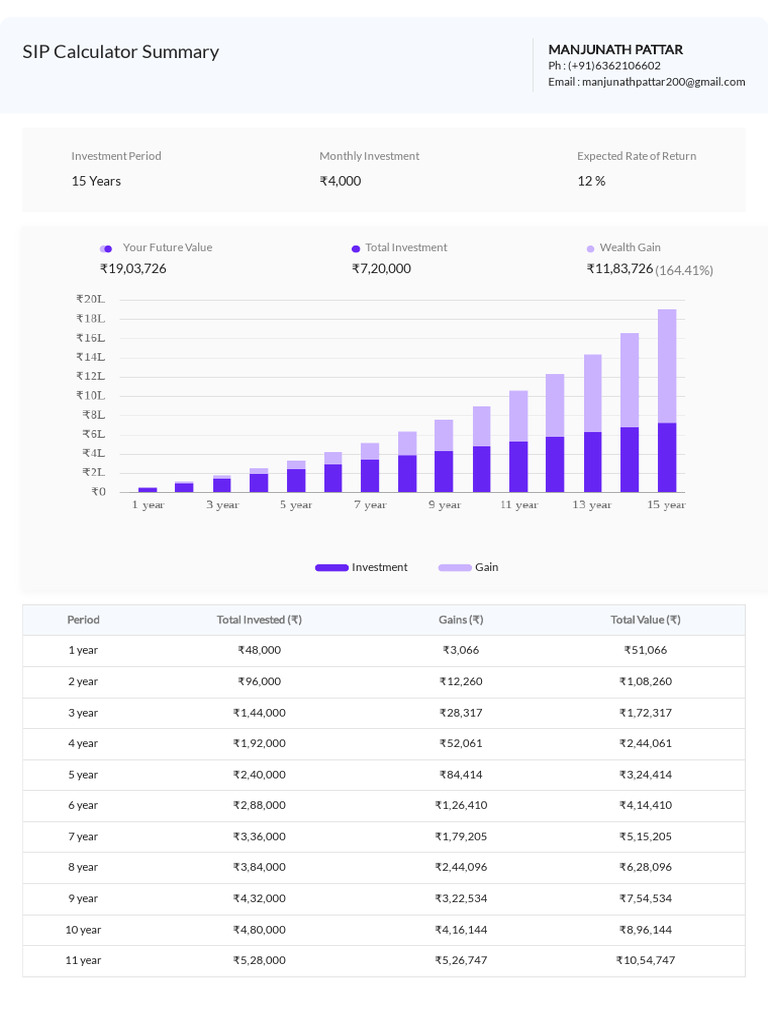Select the ₹3,24,414 total value cell
Viewport: 768px width, 1024px height.
[645, 775]
